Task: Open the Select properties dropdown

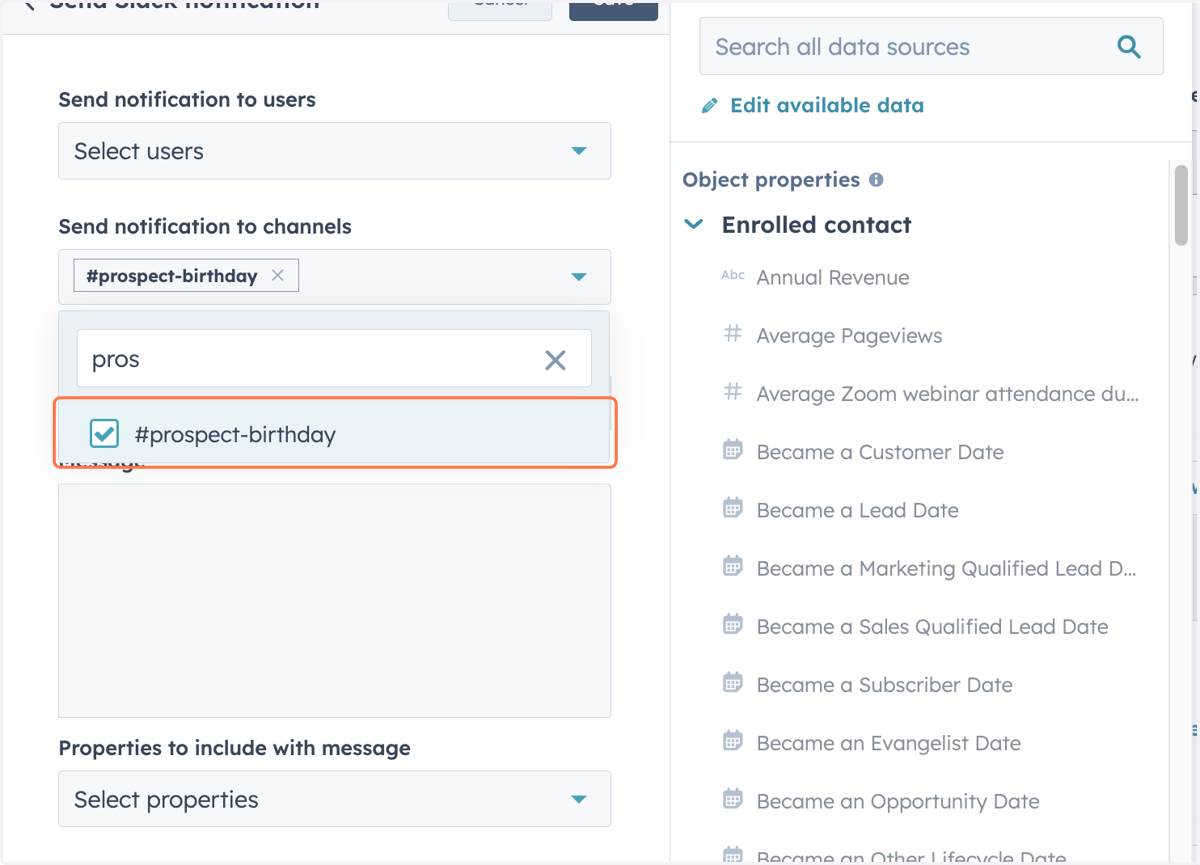Action: pos(334,799)
